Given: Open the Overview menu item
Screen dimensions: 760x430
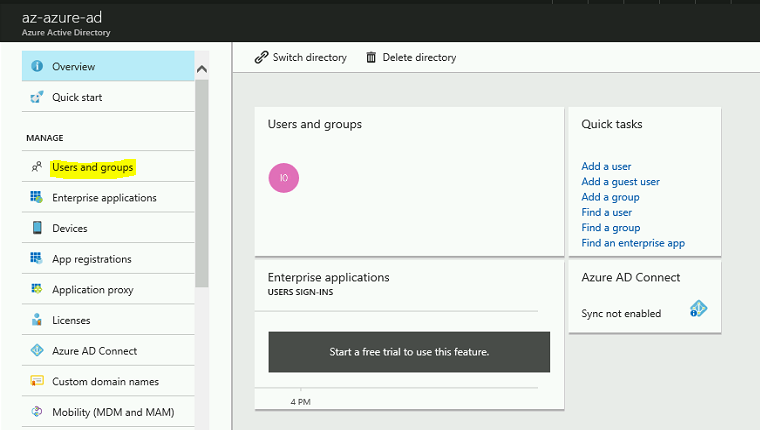Looking at the screenshot, I should coord(108,66).
